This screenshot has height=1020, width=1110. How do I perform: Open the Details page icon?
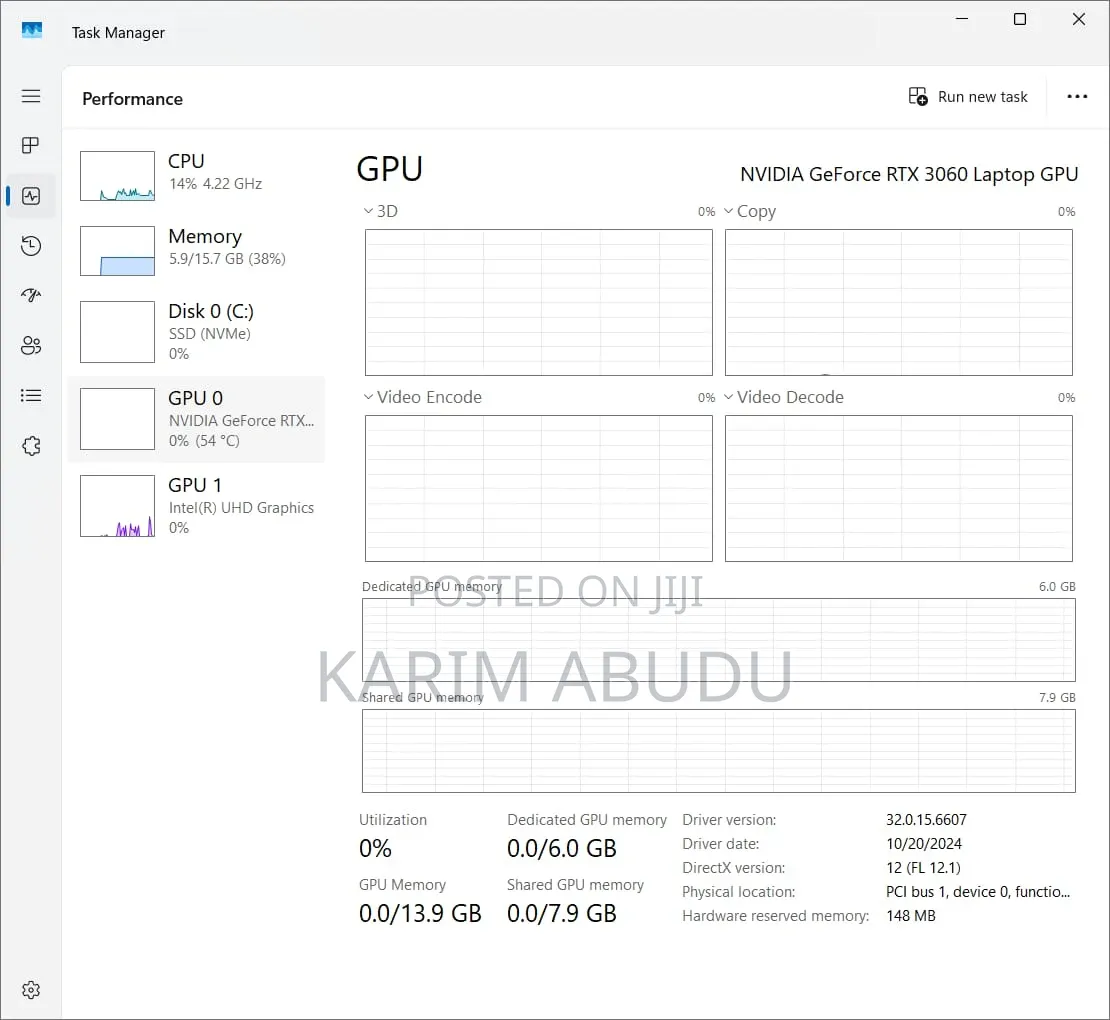tap(30, 396)
